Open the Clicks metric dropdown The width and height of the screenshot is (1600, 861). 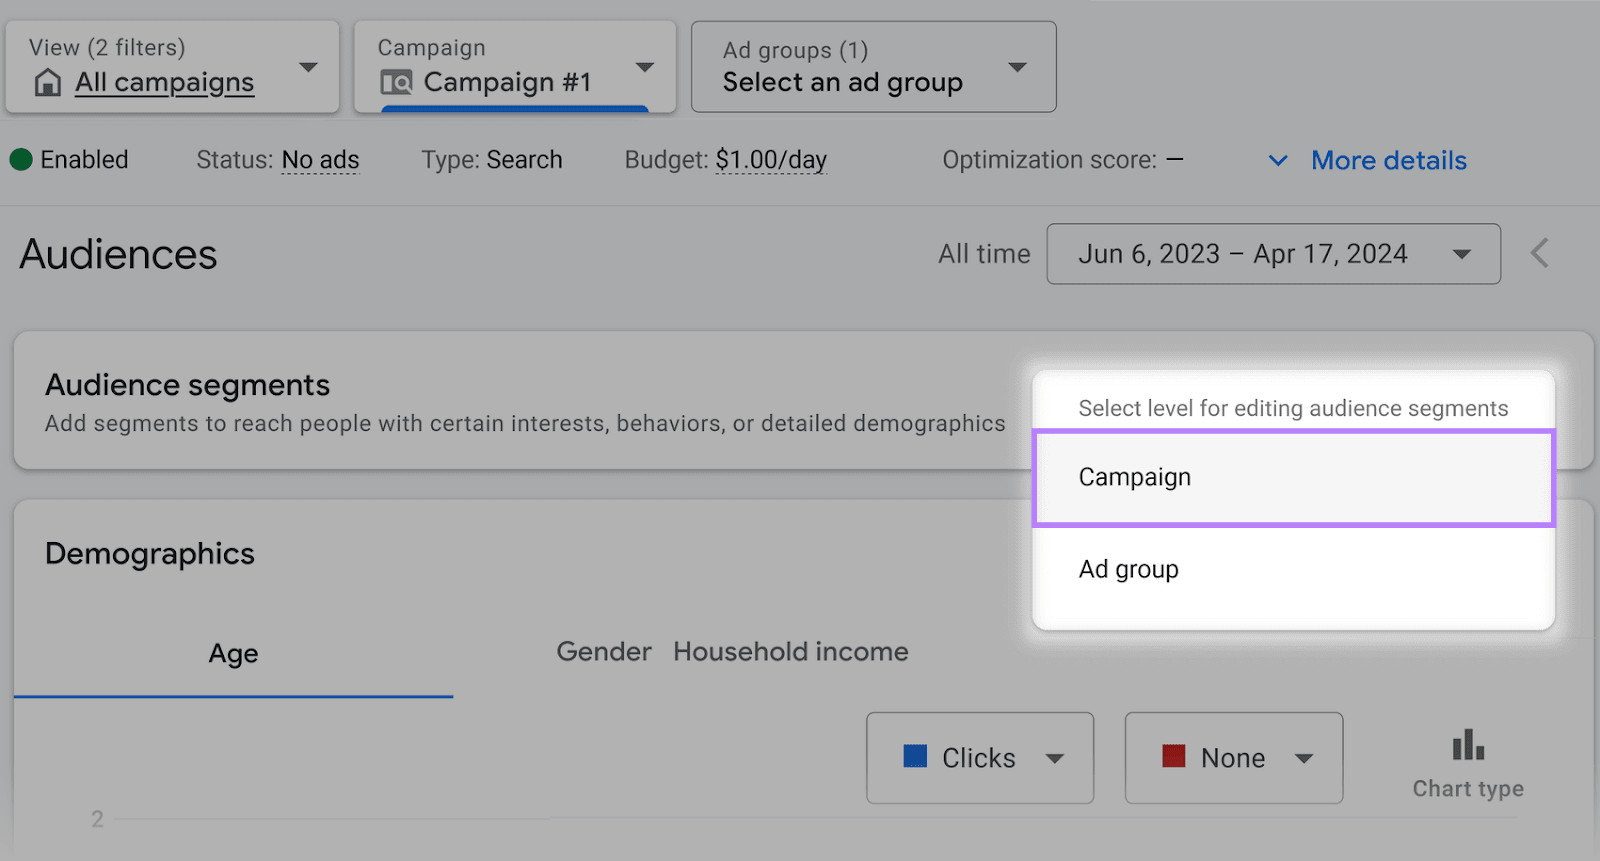980,758
